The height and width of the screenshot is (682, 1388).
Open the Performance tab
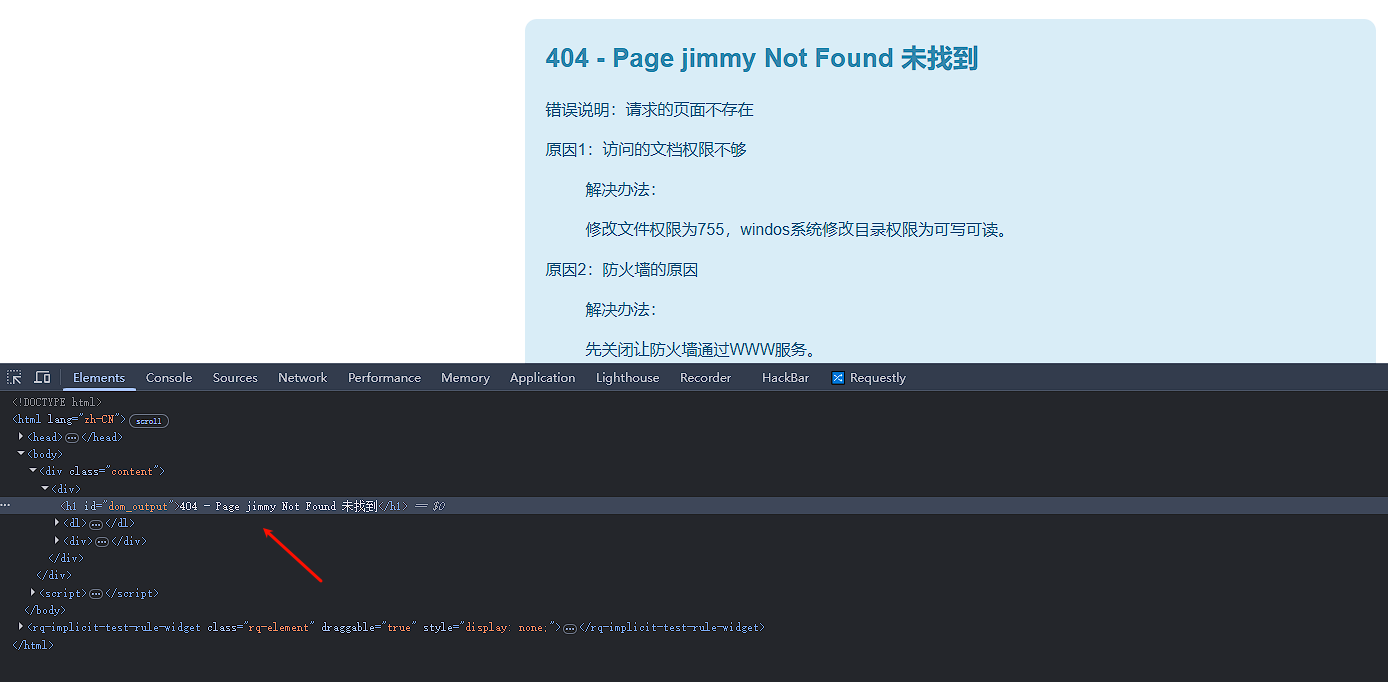click(384, 378)
